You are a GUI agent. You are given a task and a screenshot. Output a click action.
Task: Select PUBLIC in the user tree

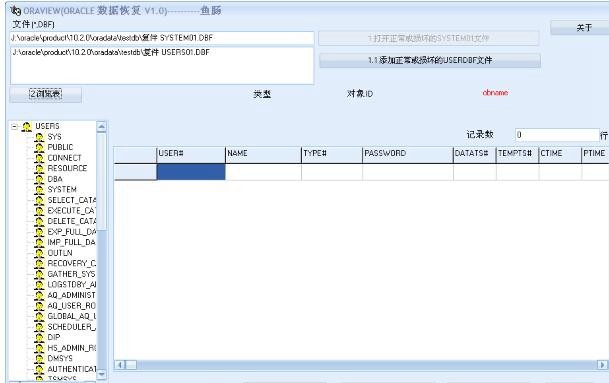(x=60, y=147)
